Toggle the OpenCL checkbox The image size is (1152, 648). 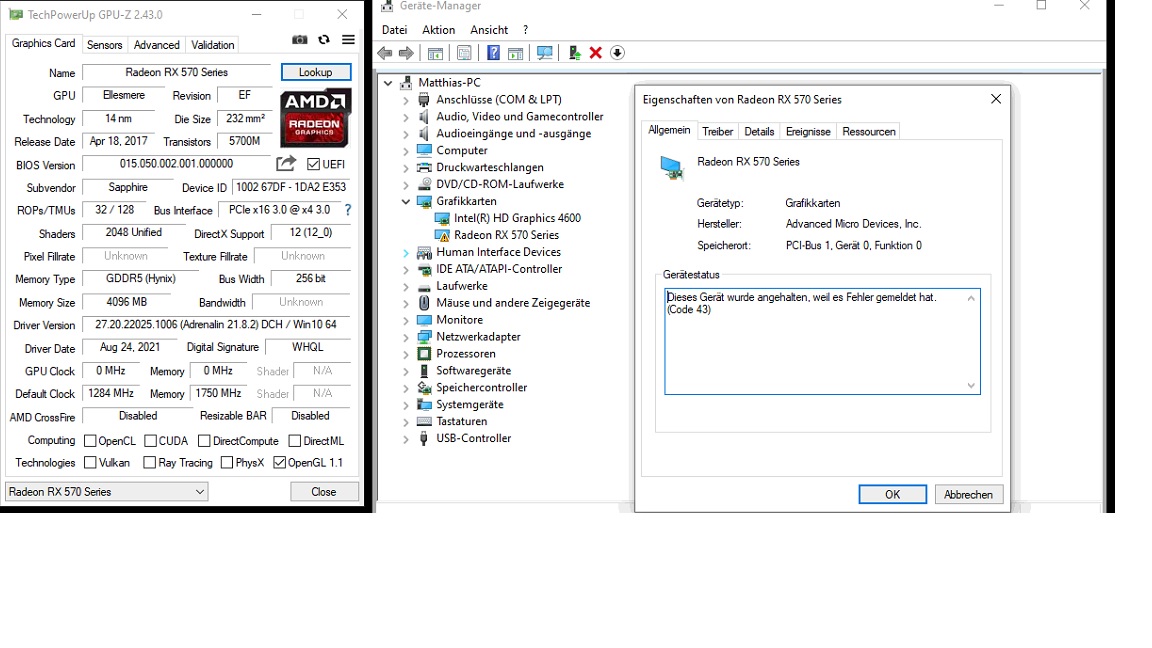[x=90, y=441]
